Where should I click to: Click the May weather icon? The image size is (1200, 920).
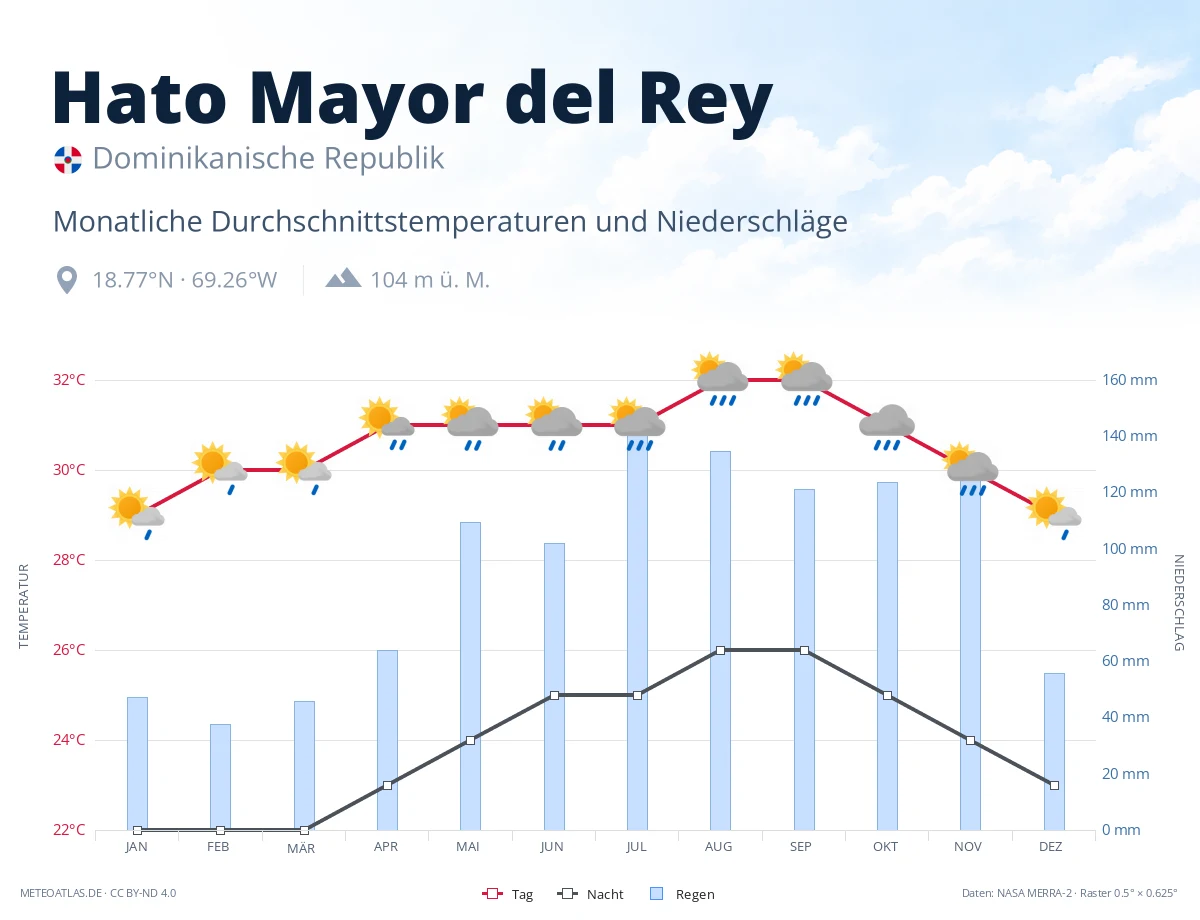(x=470, y=424)
